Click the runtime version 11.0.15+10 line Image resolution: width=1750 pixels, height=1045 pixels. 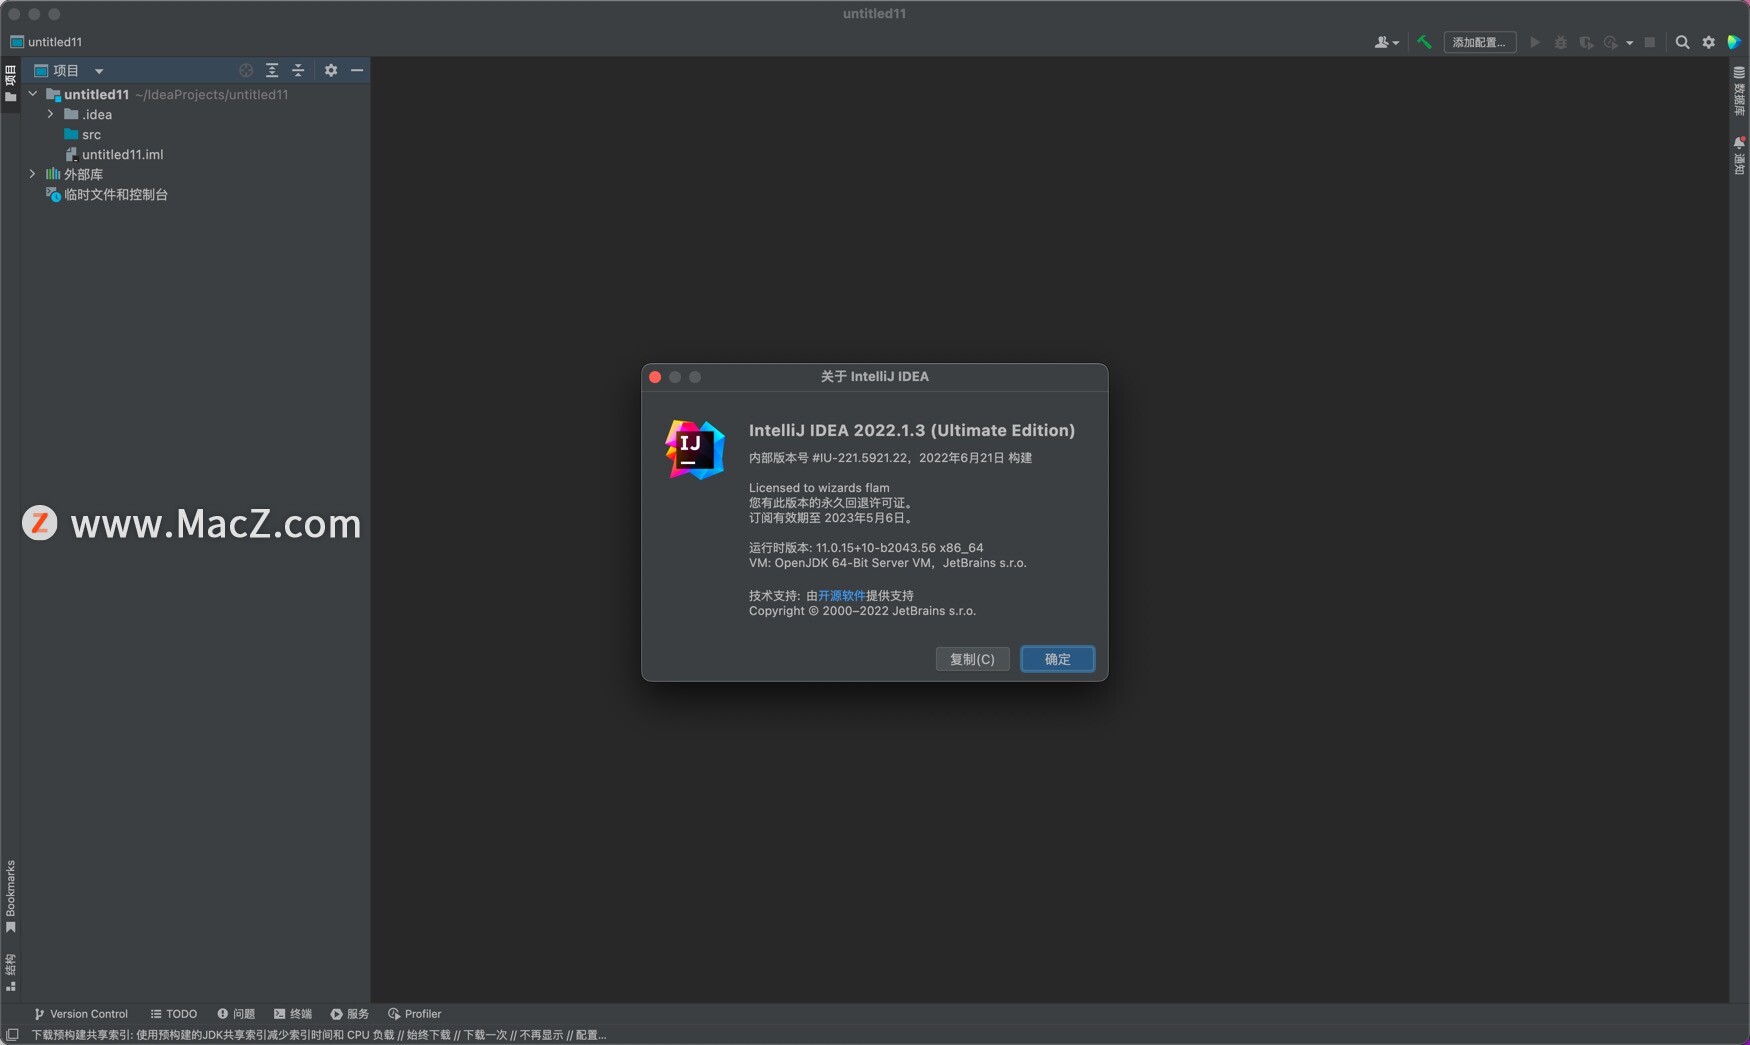click(x=866, y=548)
